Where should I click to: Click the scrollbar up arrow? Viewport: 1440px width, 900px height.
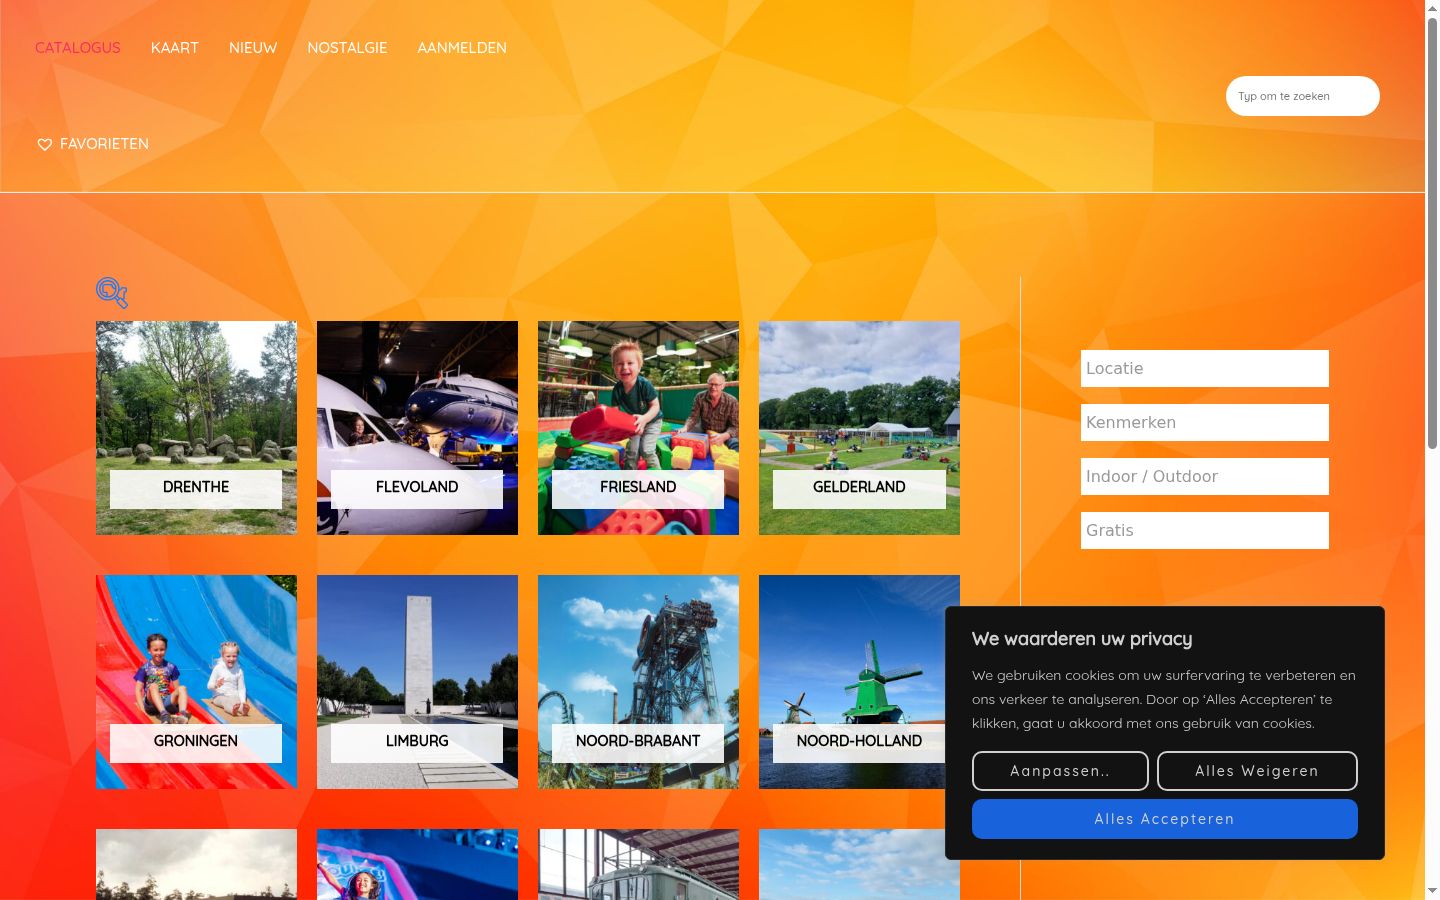click(1432, 8)
